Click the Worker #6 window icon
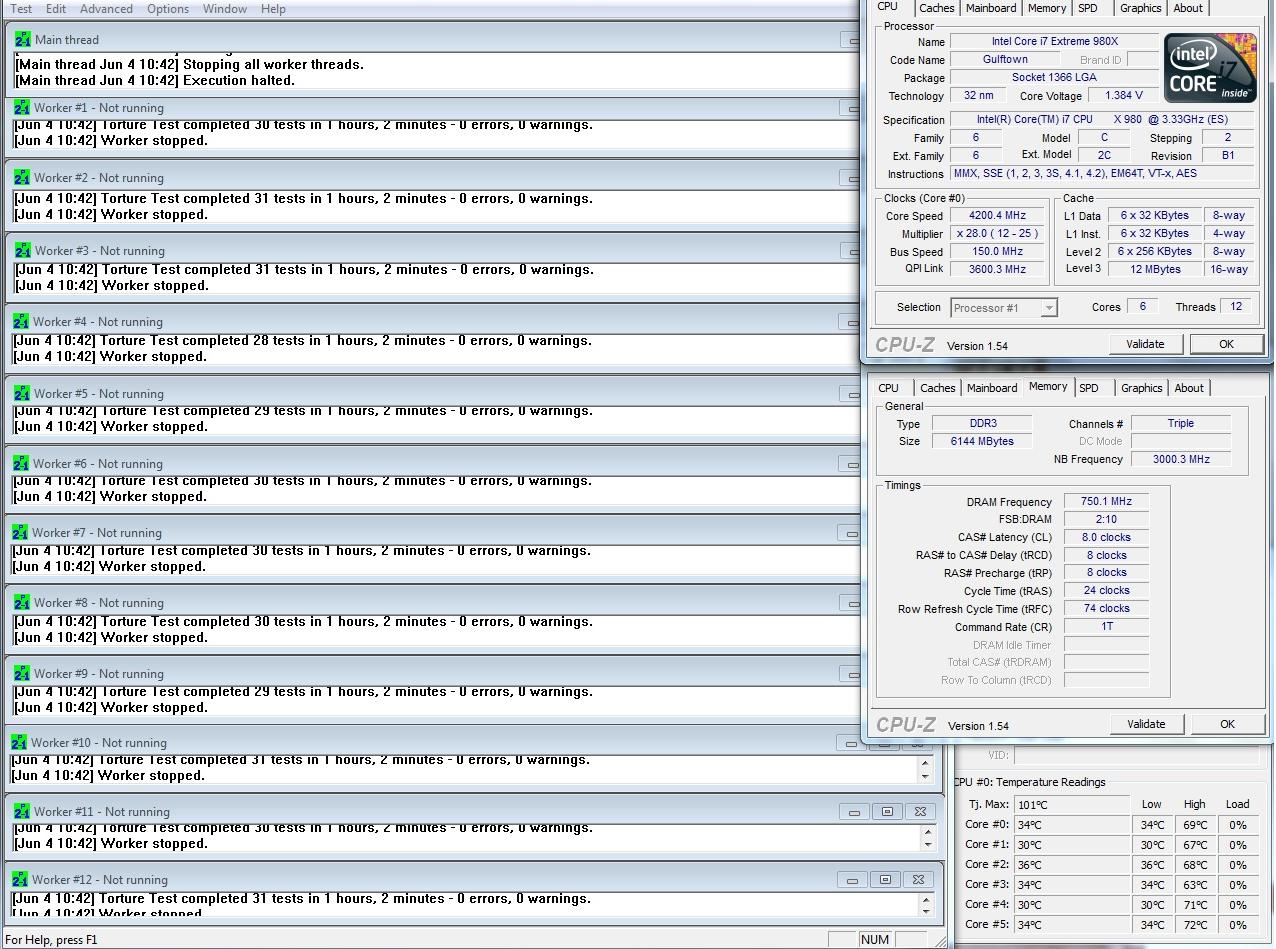This screenshot has width=1276, height=949. coord(21,463)
